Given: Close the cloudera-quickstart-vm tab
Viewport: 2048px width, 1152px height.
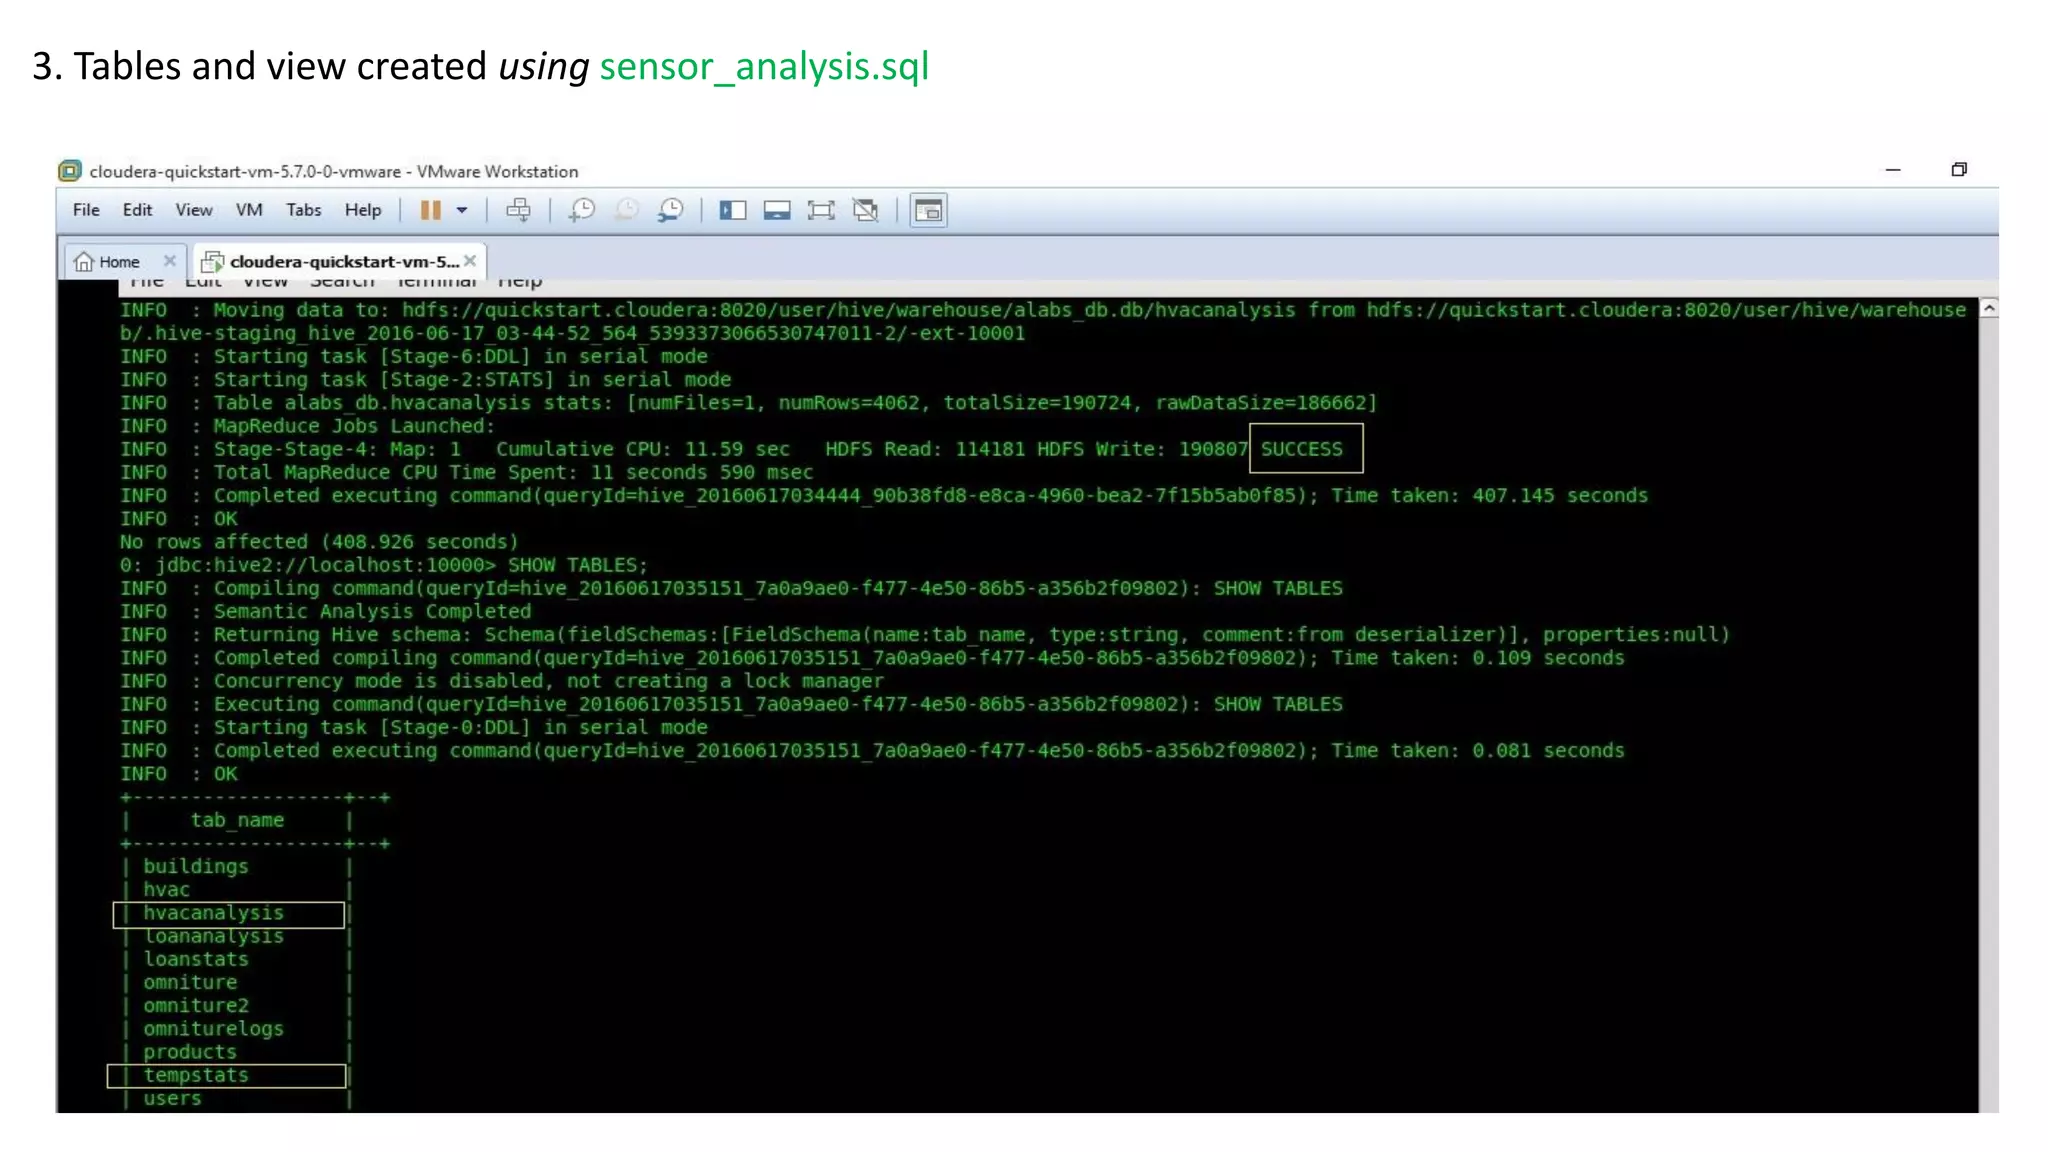Looking at the screenshot, I should pyautogui.click(x=470, y=261).
